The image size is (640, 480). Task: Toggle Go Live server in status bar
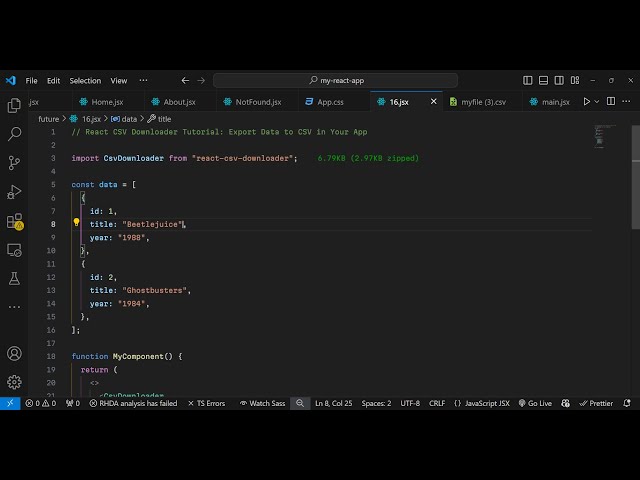tap(535, 403)
